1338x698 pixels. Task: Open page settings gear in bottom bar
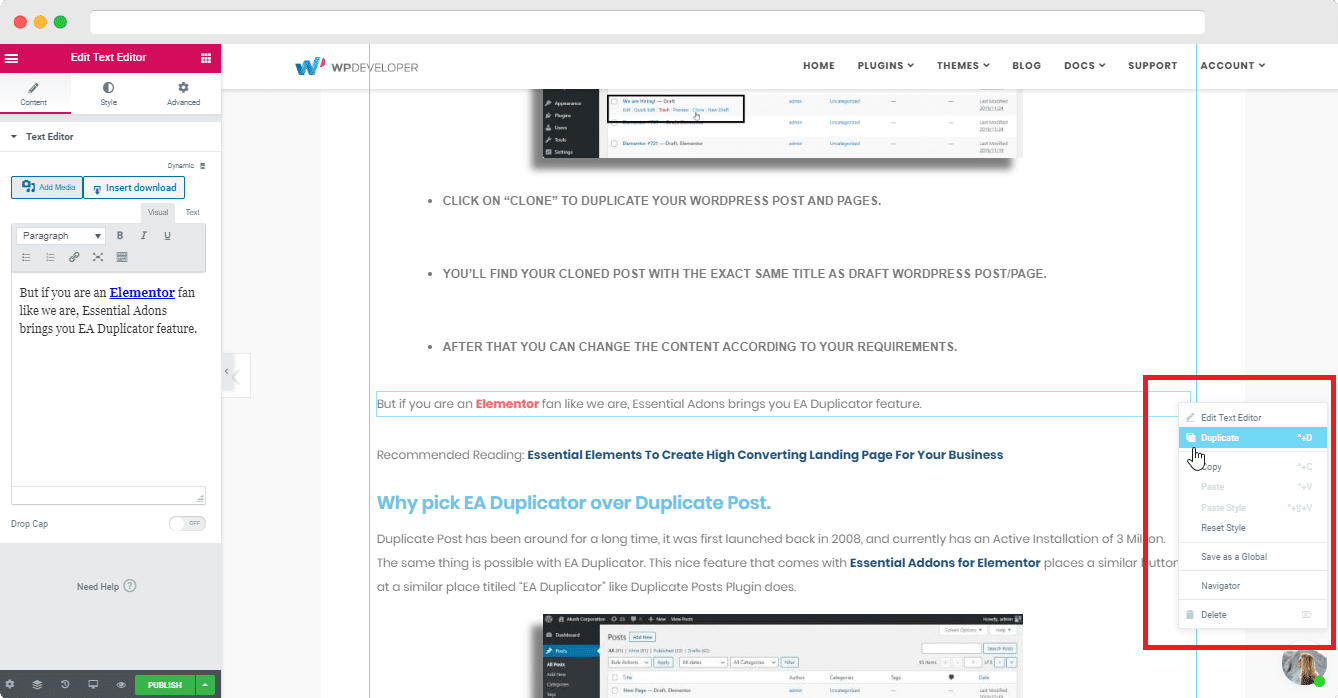click(x=9, y=685)
